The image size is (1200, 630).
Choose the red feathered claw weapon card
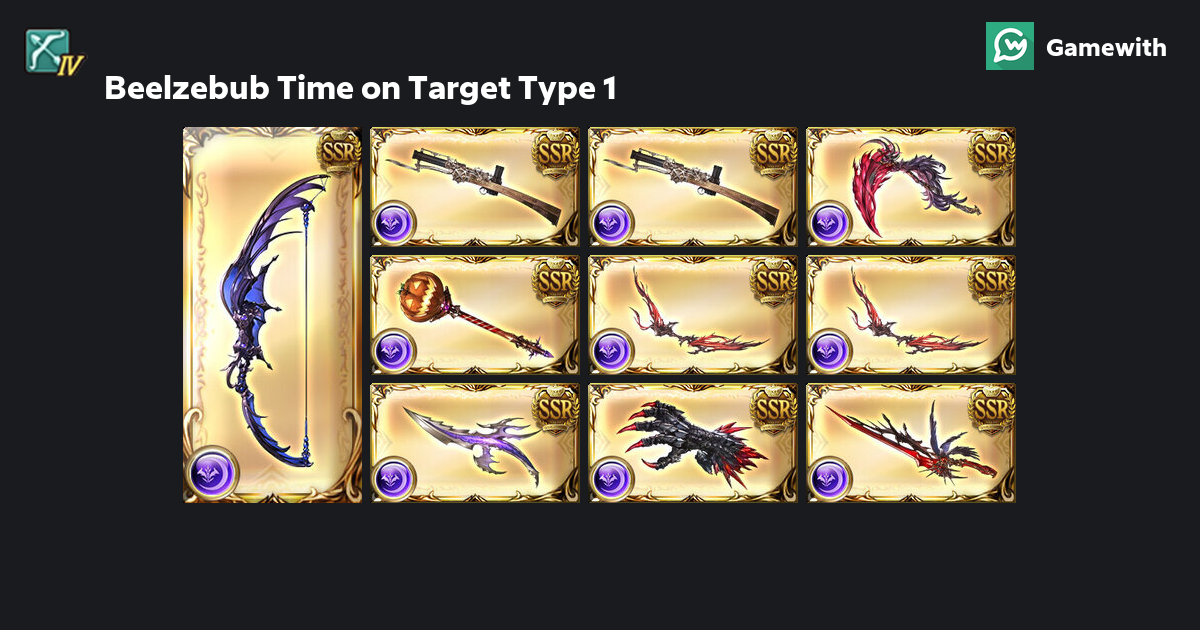point(912,187)
